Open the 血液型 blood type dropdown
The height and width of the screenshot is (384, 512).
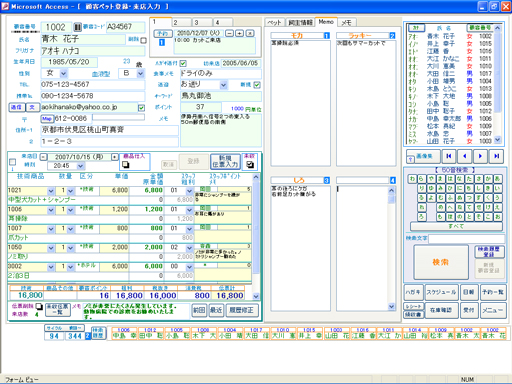(x=141, y=73)
